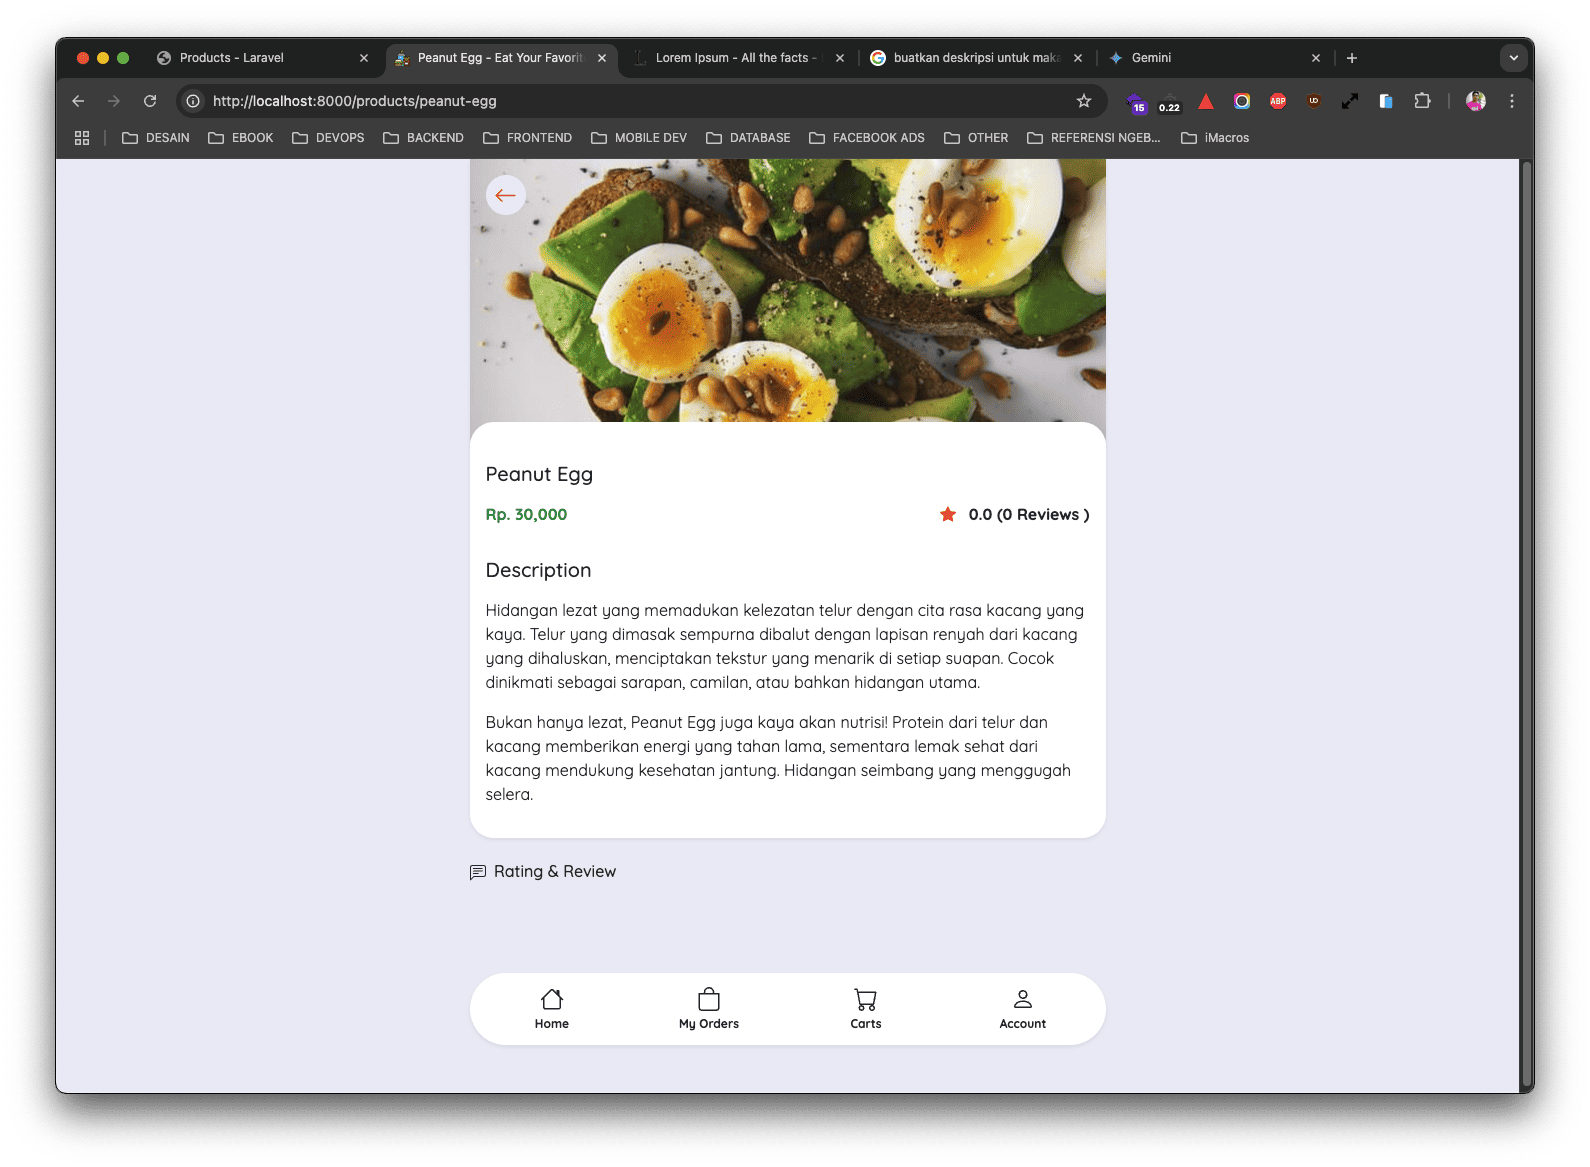Click the page vertical scrollbar
Viewport: 1590px width, 1167px height.
1525,620
